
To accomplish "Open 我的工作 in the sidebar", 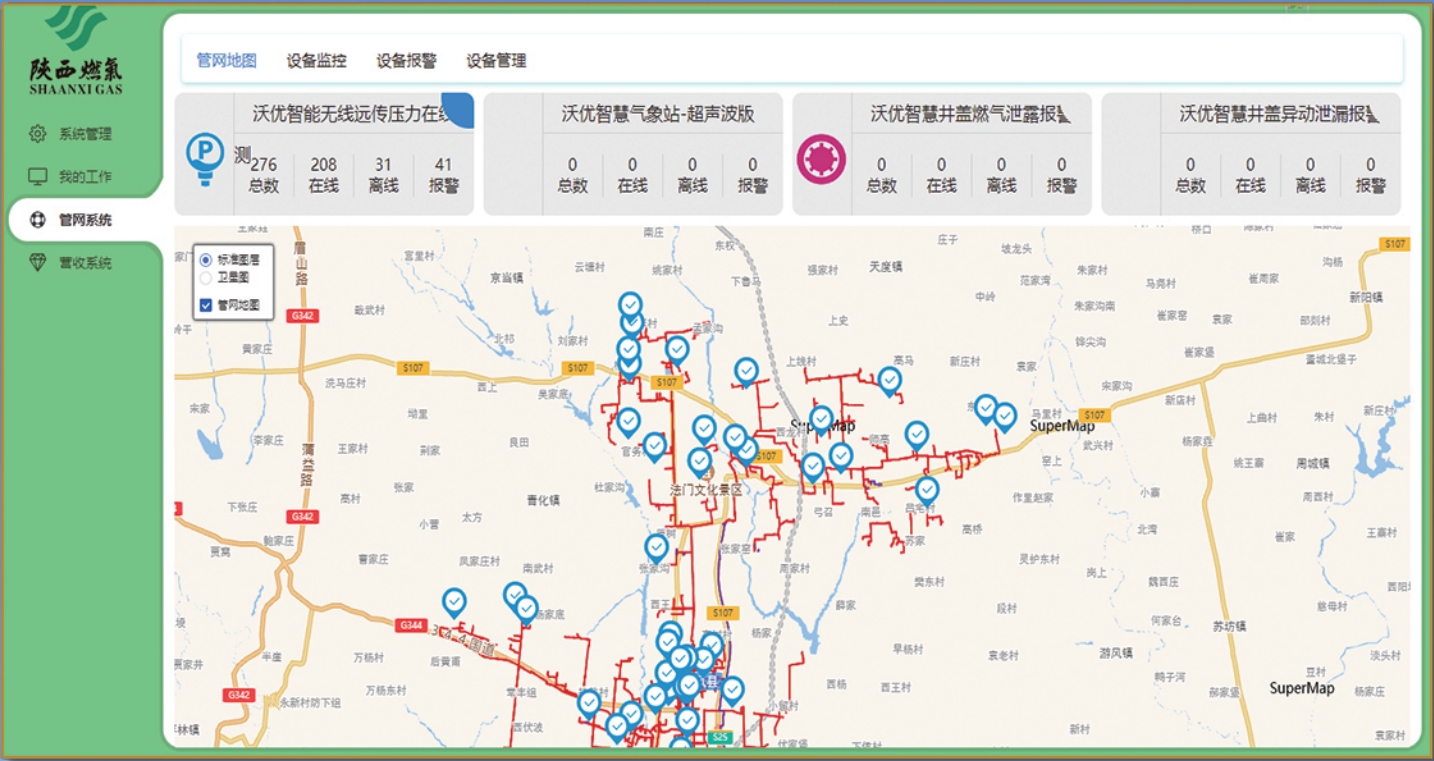I will (85, 177).
